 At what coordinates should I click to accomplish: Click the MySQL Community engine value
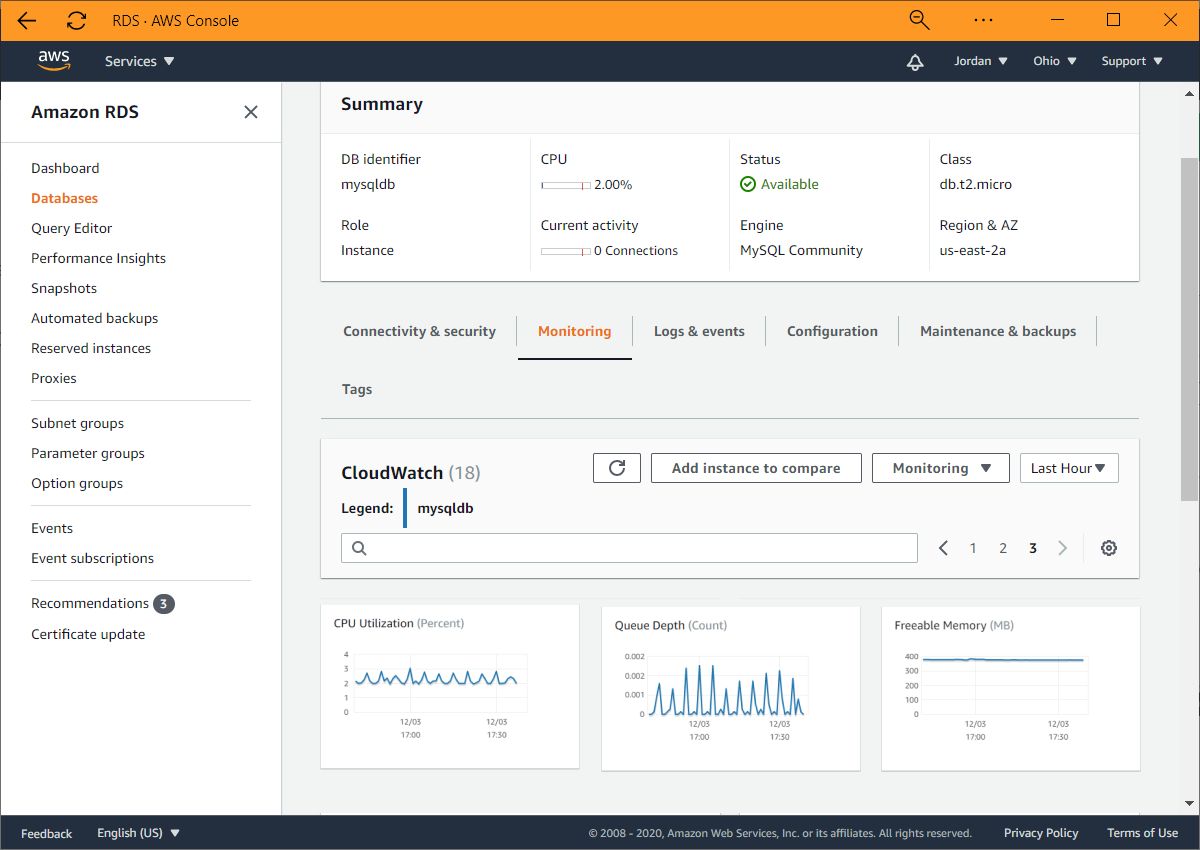(x=801, y=250)
